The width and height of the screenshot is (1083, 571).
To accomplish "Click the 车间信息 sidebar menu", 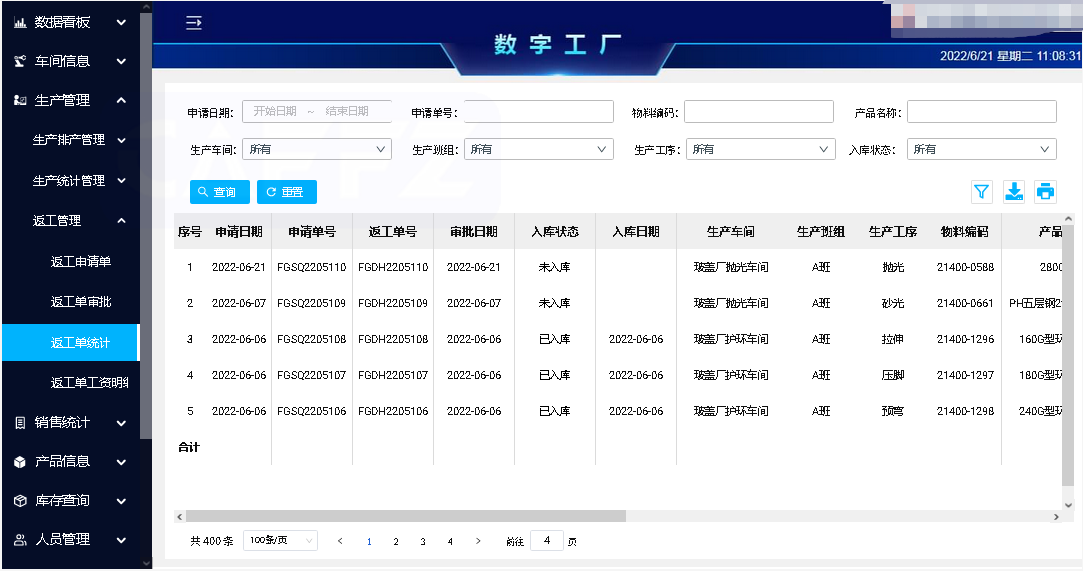I will 70,61.
